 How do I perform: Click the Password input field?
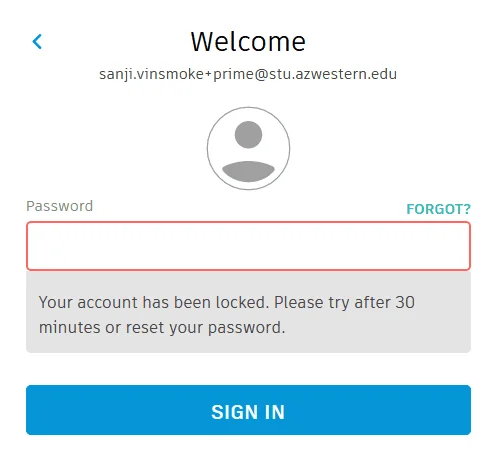click(248, 246)
